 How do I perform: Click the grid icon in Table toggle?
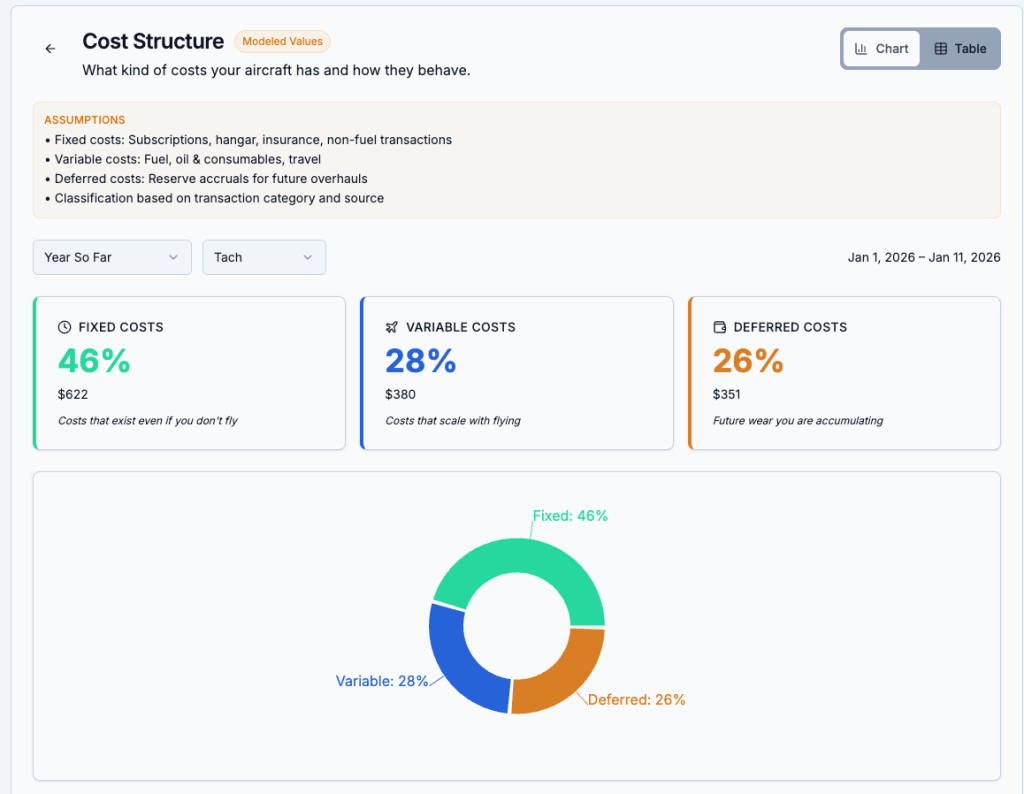[940, 49]
